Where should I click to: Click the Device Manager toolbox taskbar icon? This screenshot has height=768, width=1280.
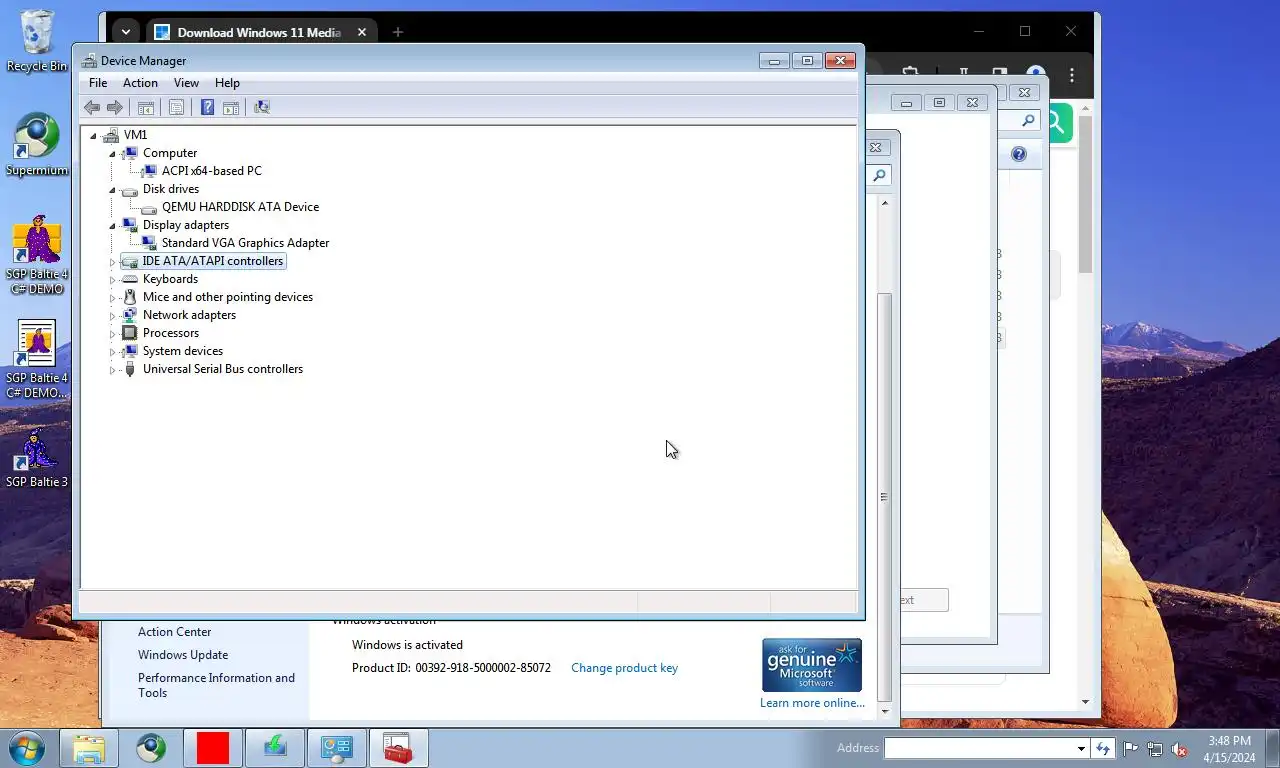(398, 748)
